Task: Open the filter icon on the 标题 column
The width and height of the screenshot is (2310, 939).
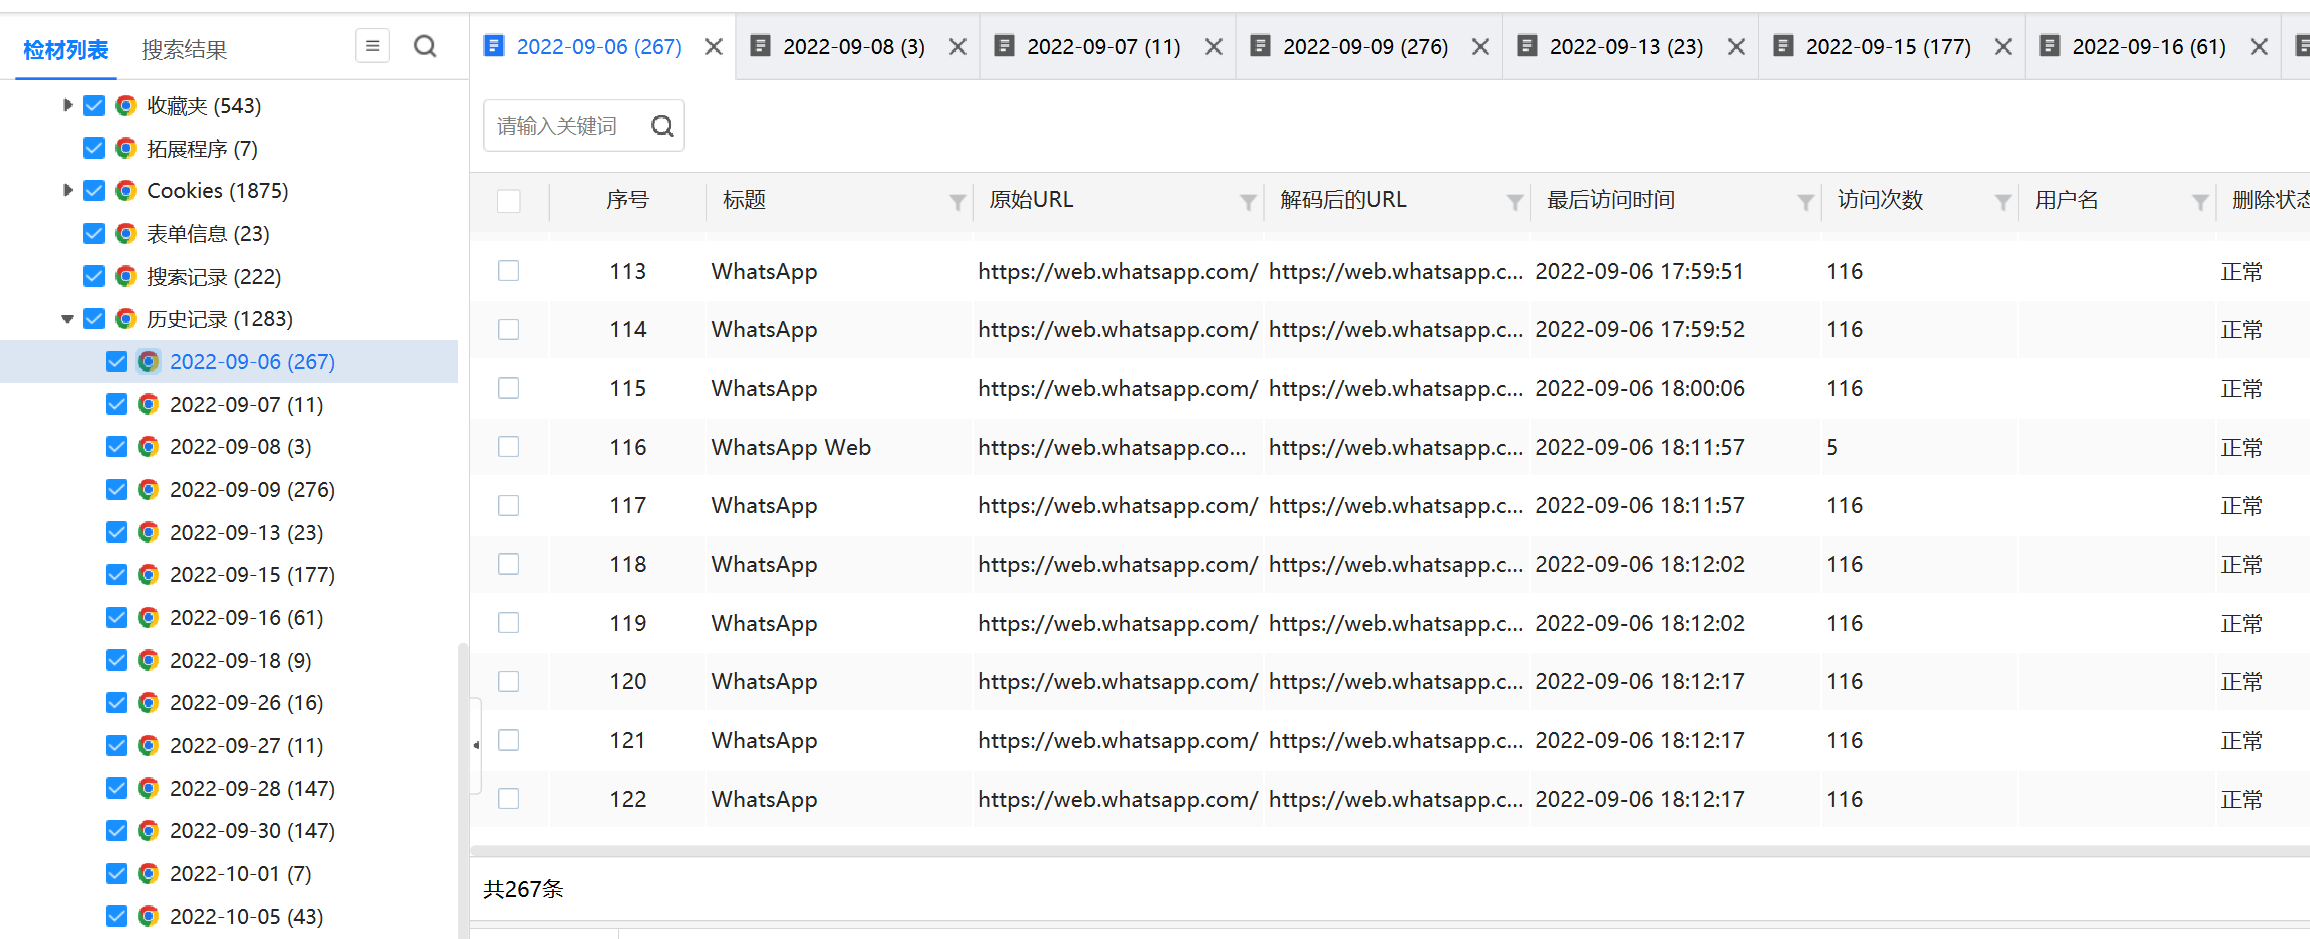Action: (x=957, y=202)
